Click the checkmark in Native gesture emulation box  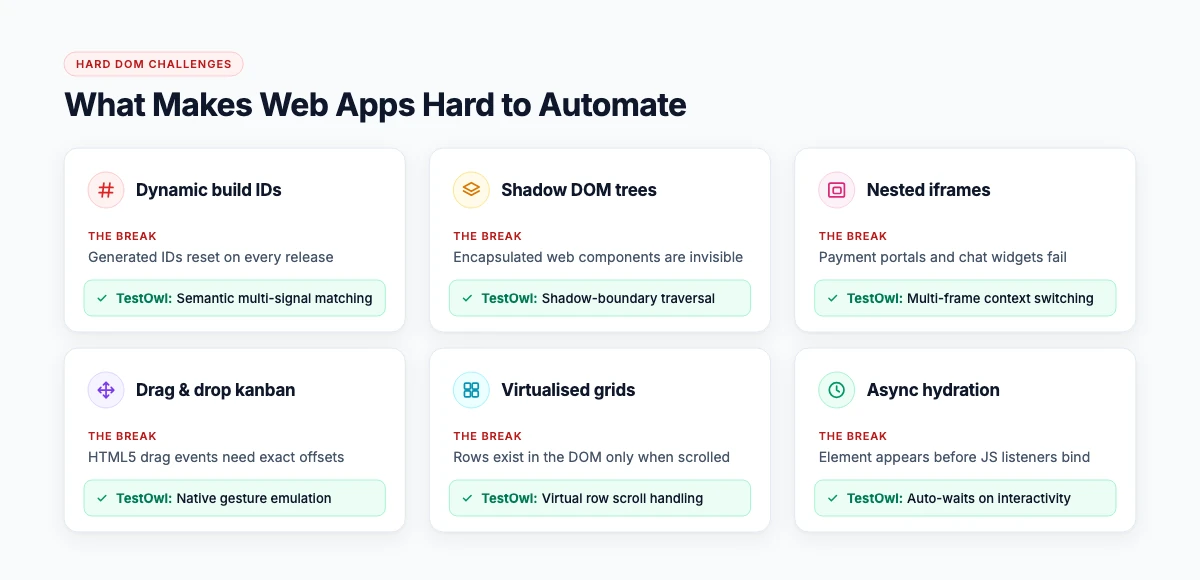102,498
